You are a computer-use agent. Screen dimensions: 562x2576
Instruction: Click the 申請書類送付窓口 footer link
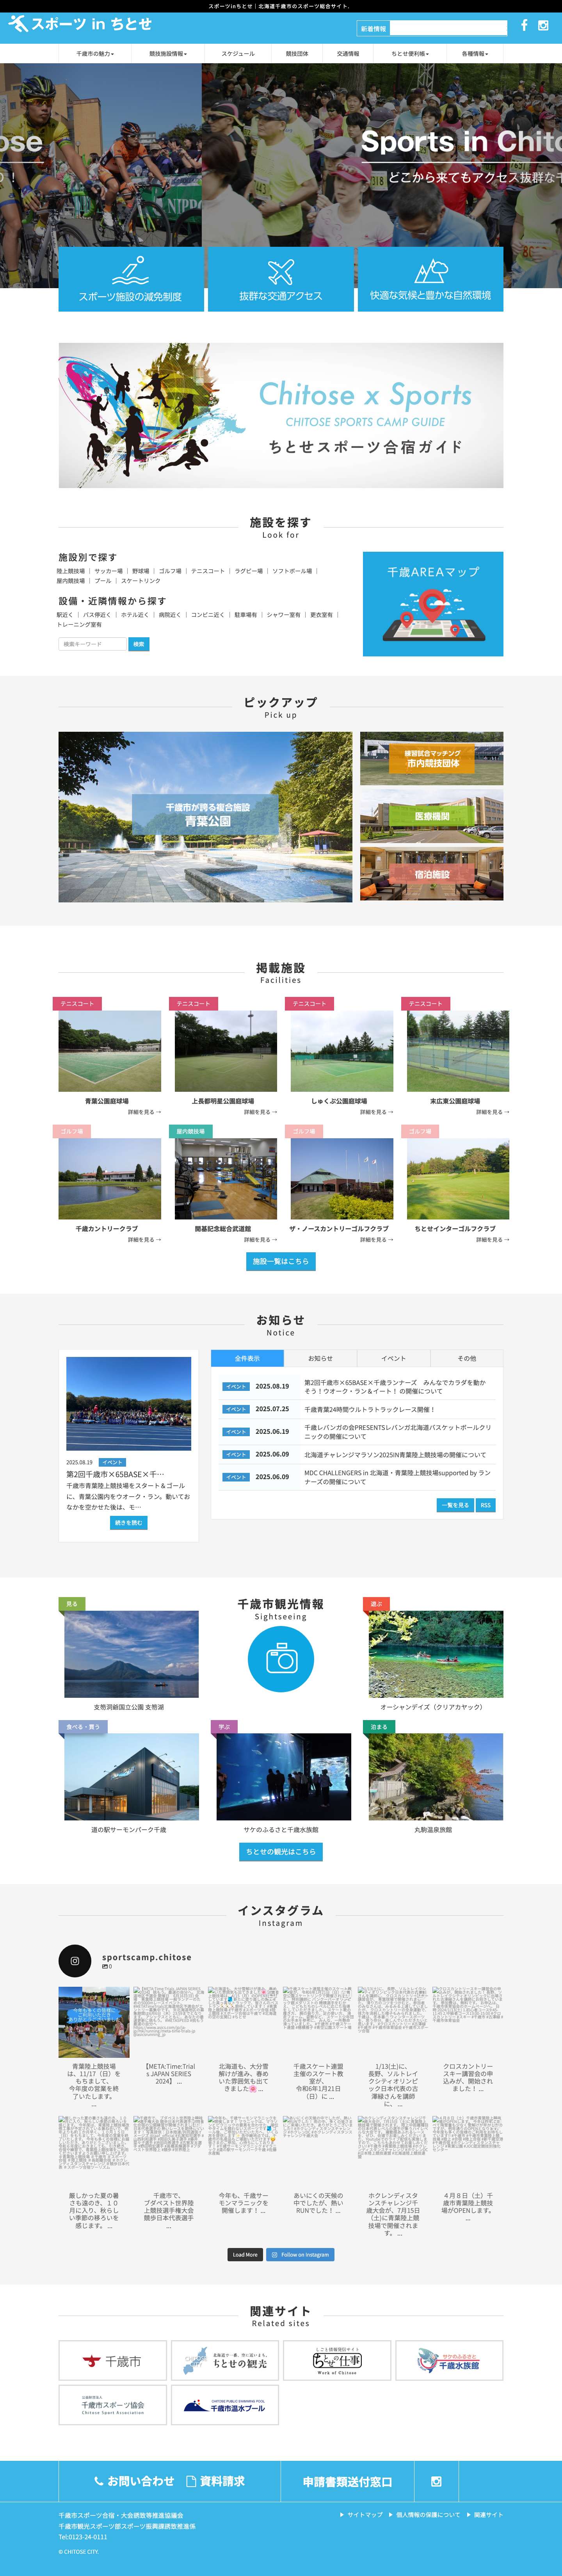click(x=347, y=2482)
